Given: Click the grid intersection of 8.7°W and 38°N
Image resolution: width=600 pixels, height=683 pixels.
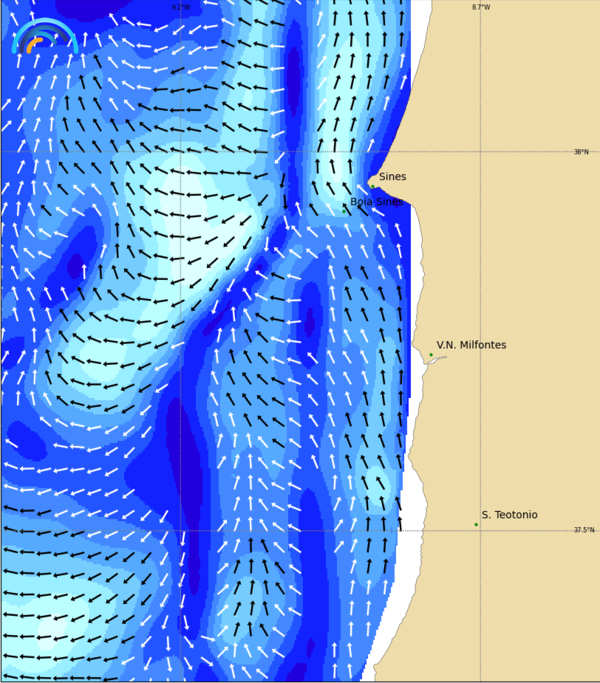Looking at the screenshot, I should 481,152.
